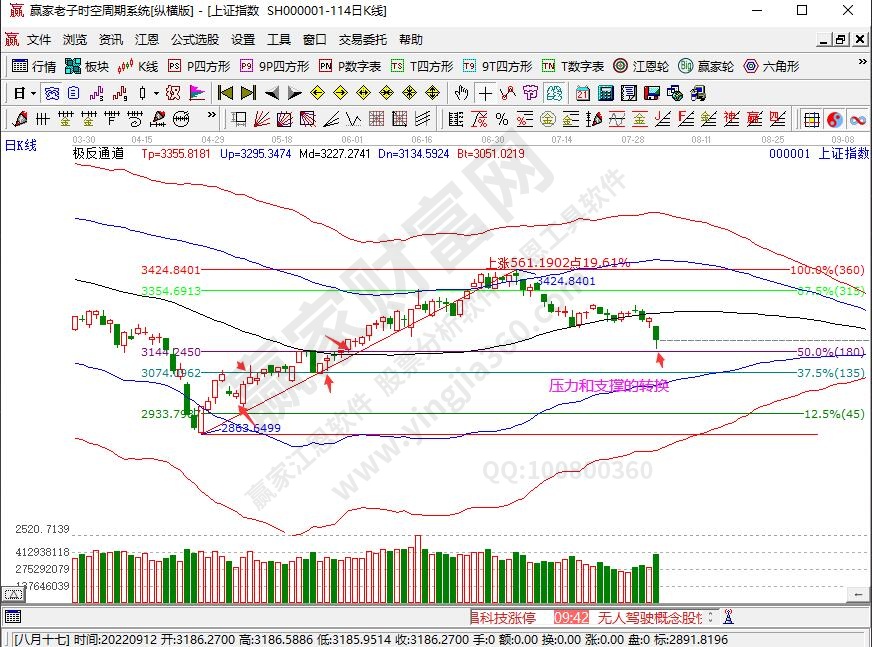This screenshot has height=647, width=872.
Task: Expand the 日 period dropdown arrow
Action: point(32,93)
